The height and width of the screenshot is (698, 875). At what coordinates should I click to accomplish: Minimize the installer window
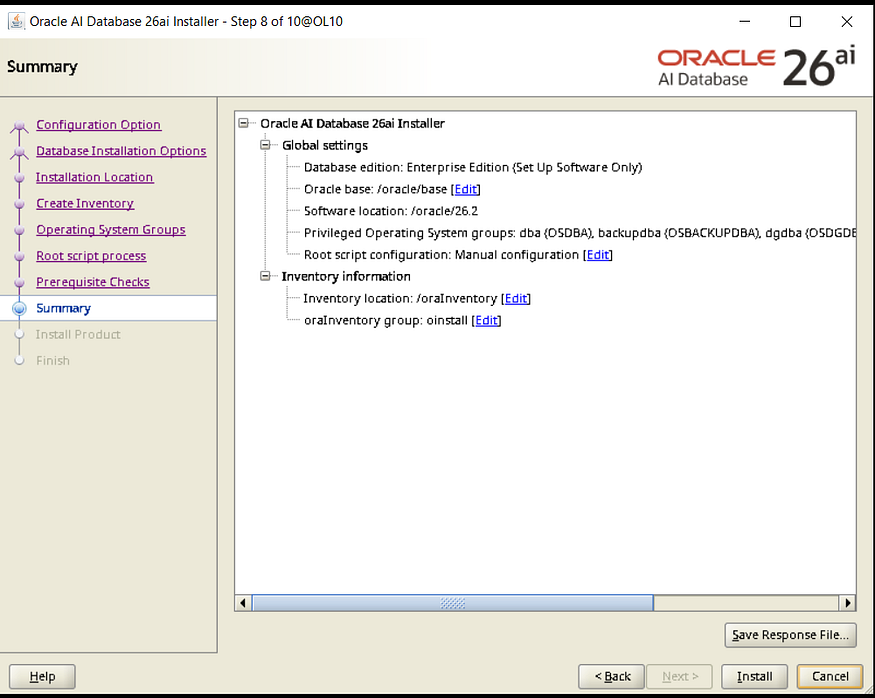coord(744,21)
